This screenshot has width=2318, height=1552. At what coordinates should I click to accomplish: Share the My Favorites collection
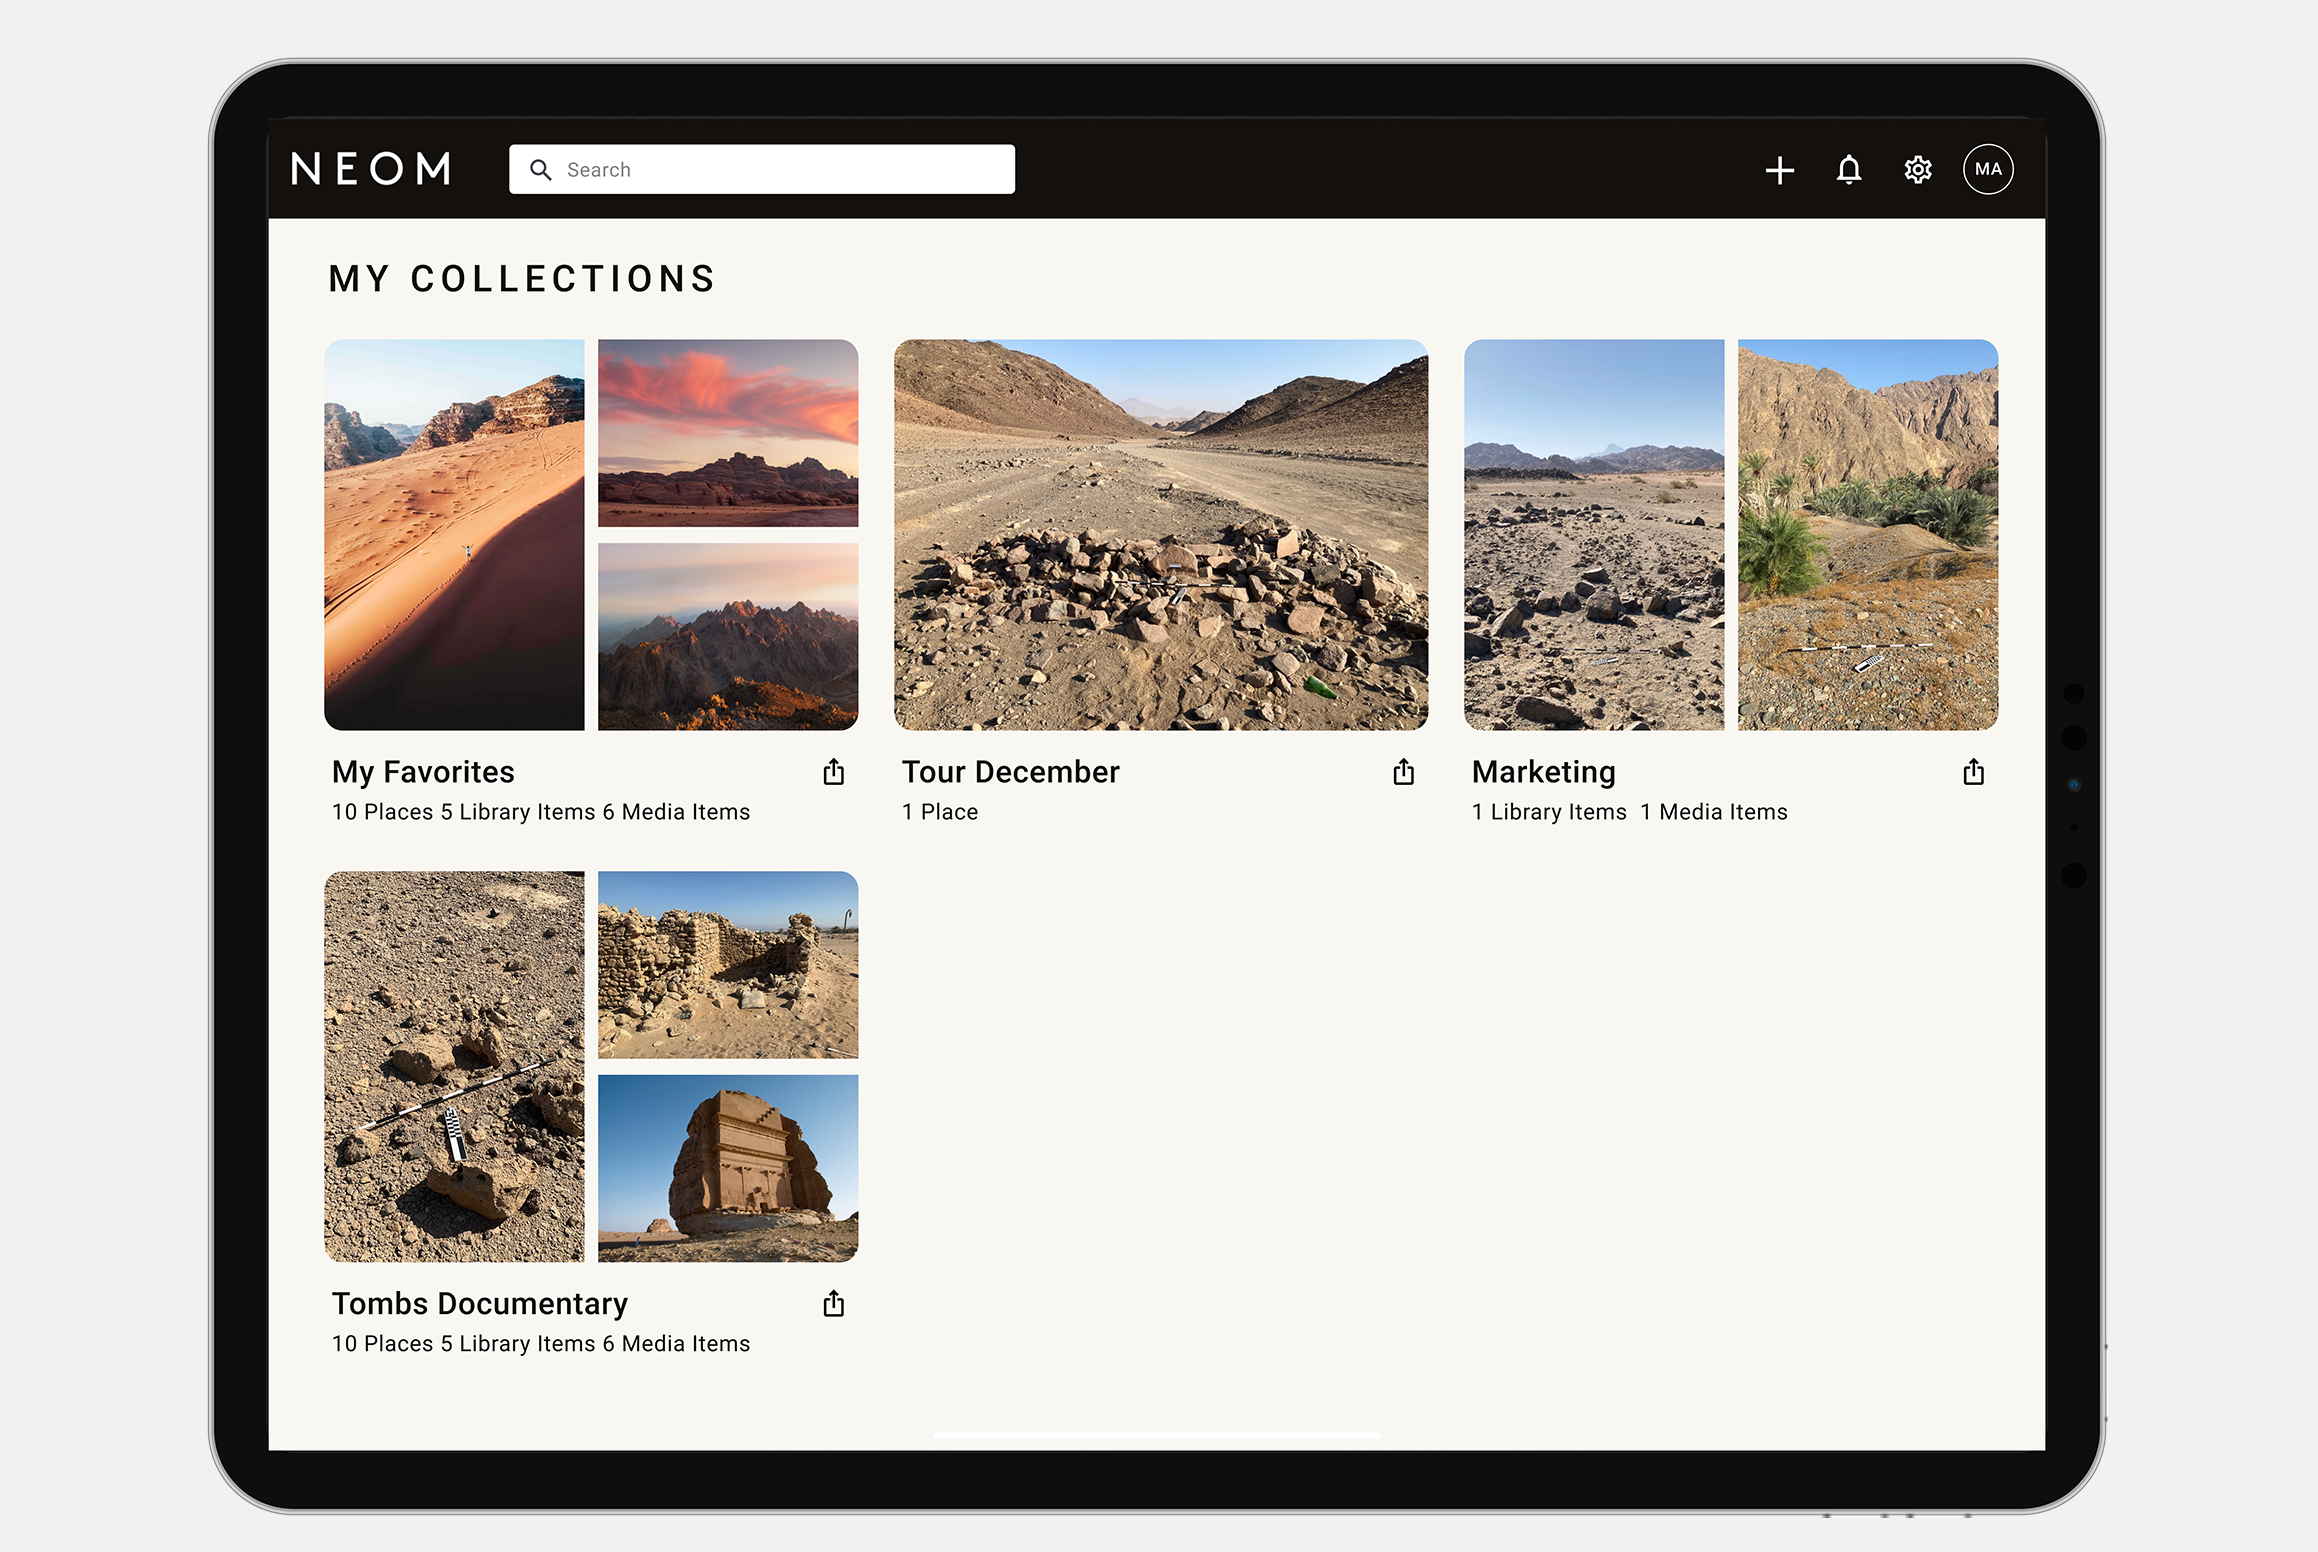(834, 772)
